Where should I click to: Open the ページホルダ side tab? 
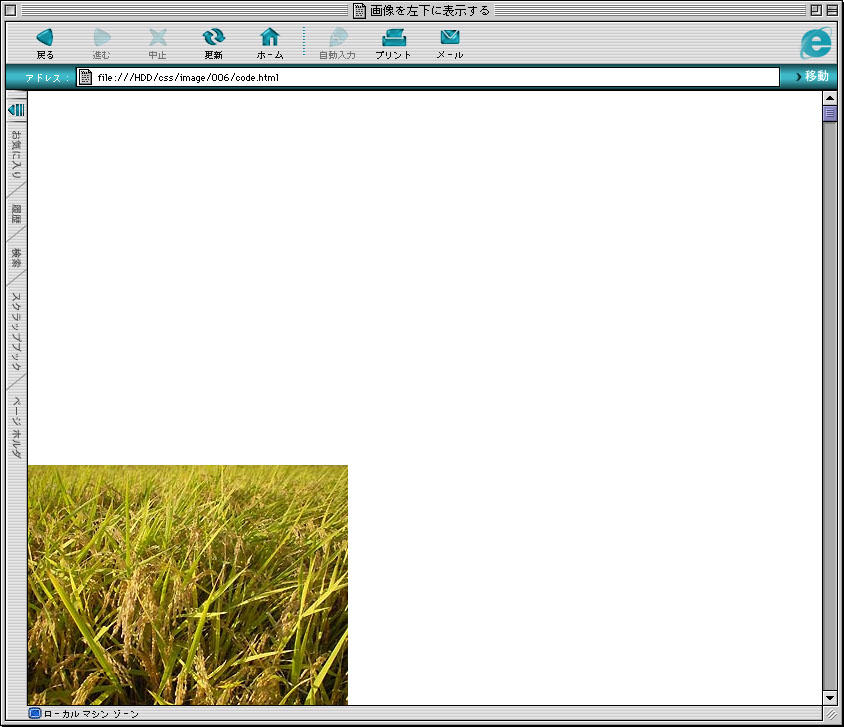[x=16, y=428]
